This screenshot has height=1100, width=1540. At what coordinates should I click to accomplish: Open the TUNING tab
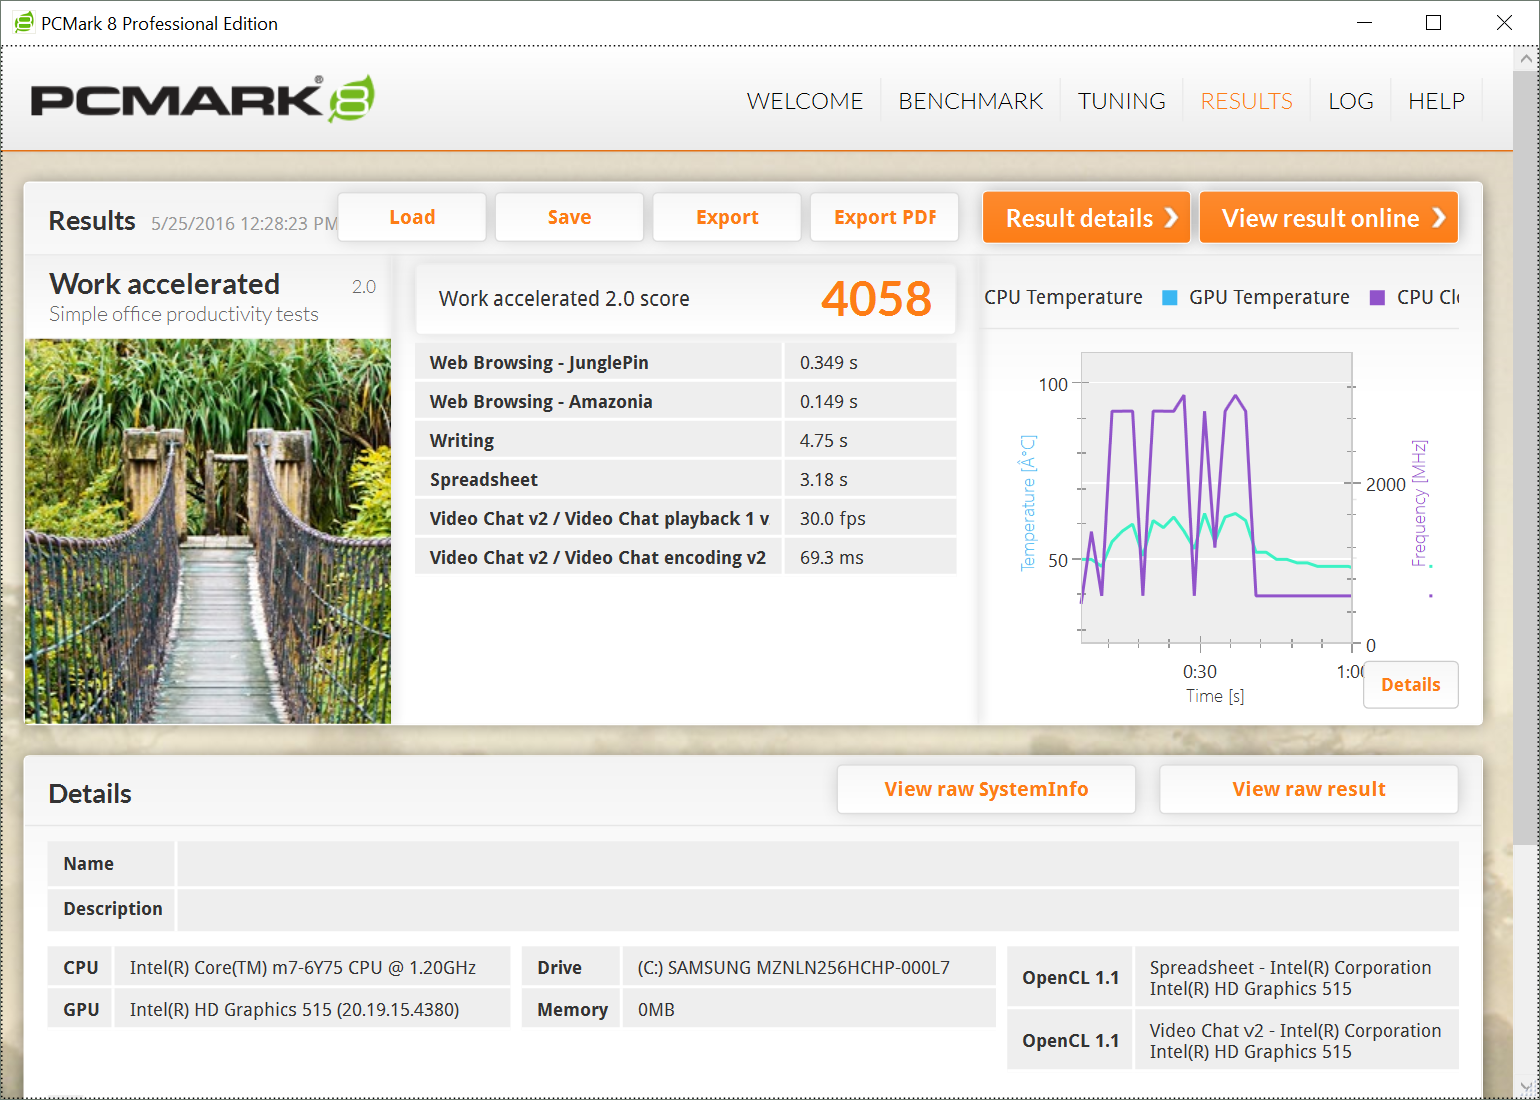[1121, 101]
